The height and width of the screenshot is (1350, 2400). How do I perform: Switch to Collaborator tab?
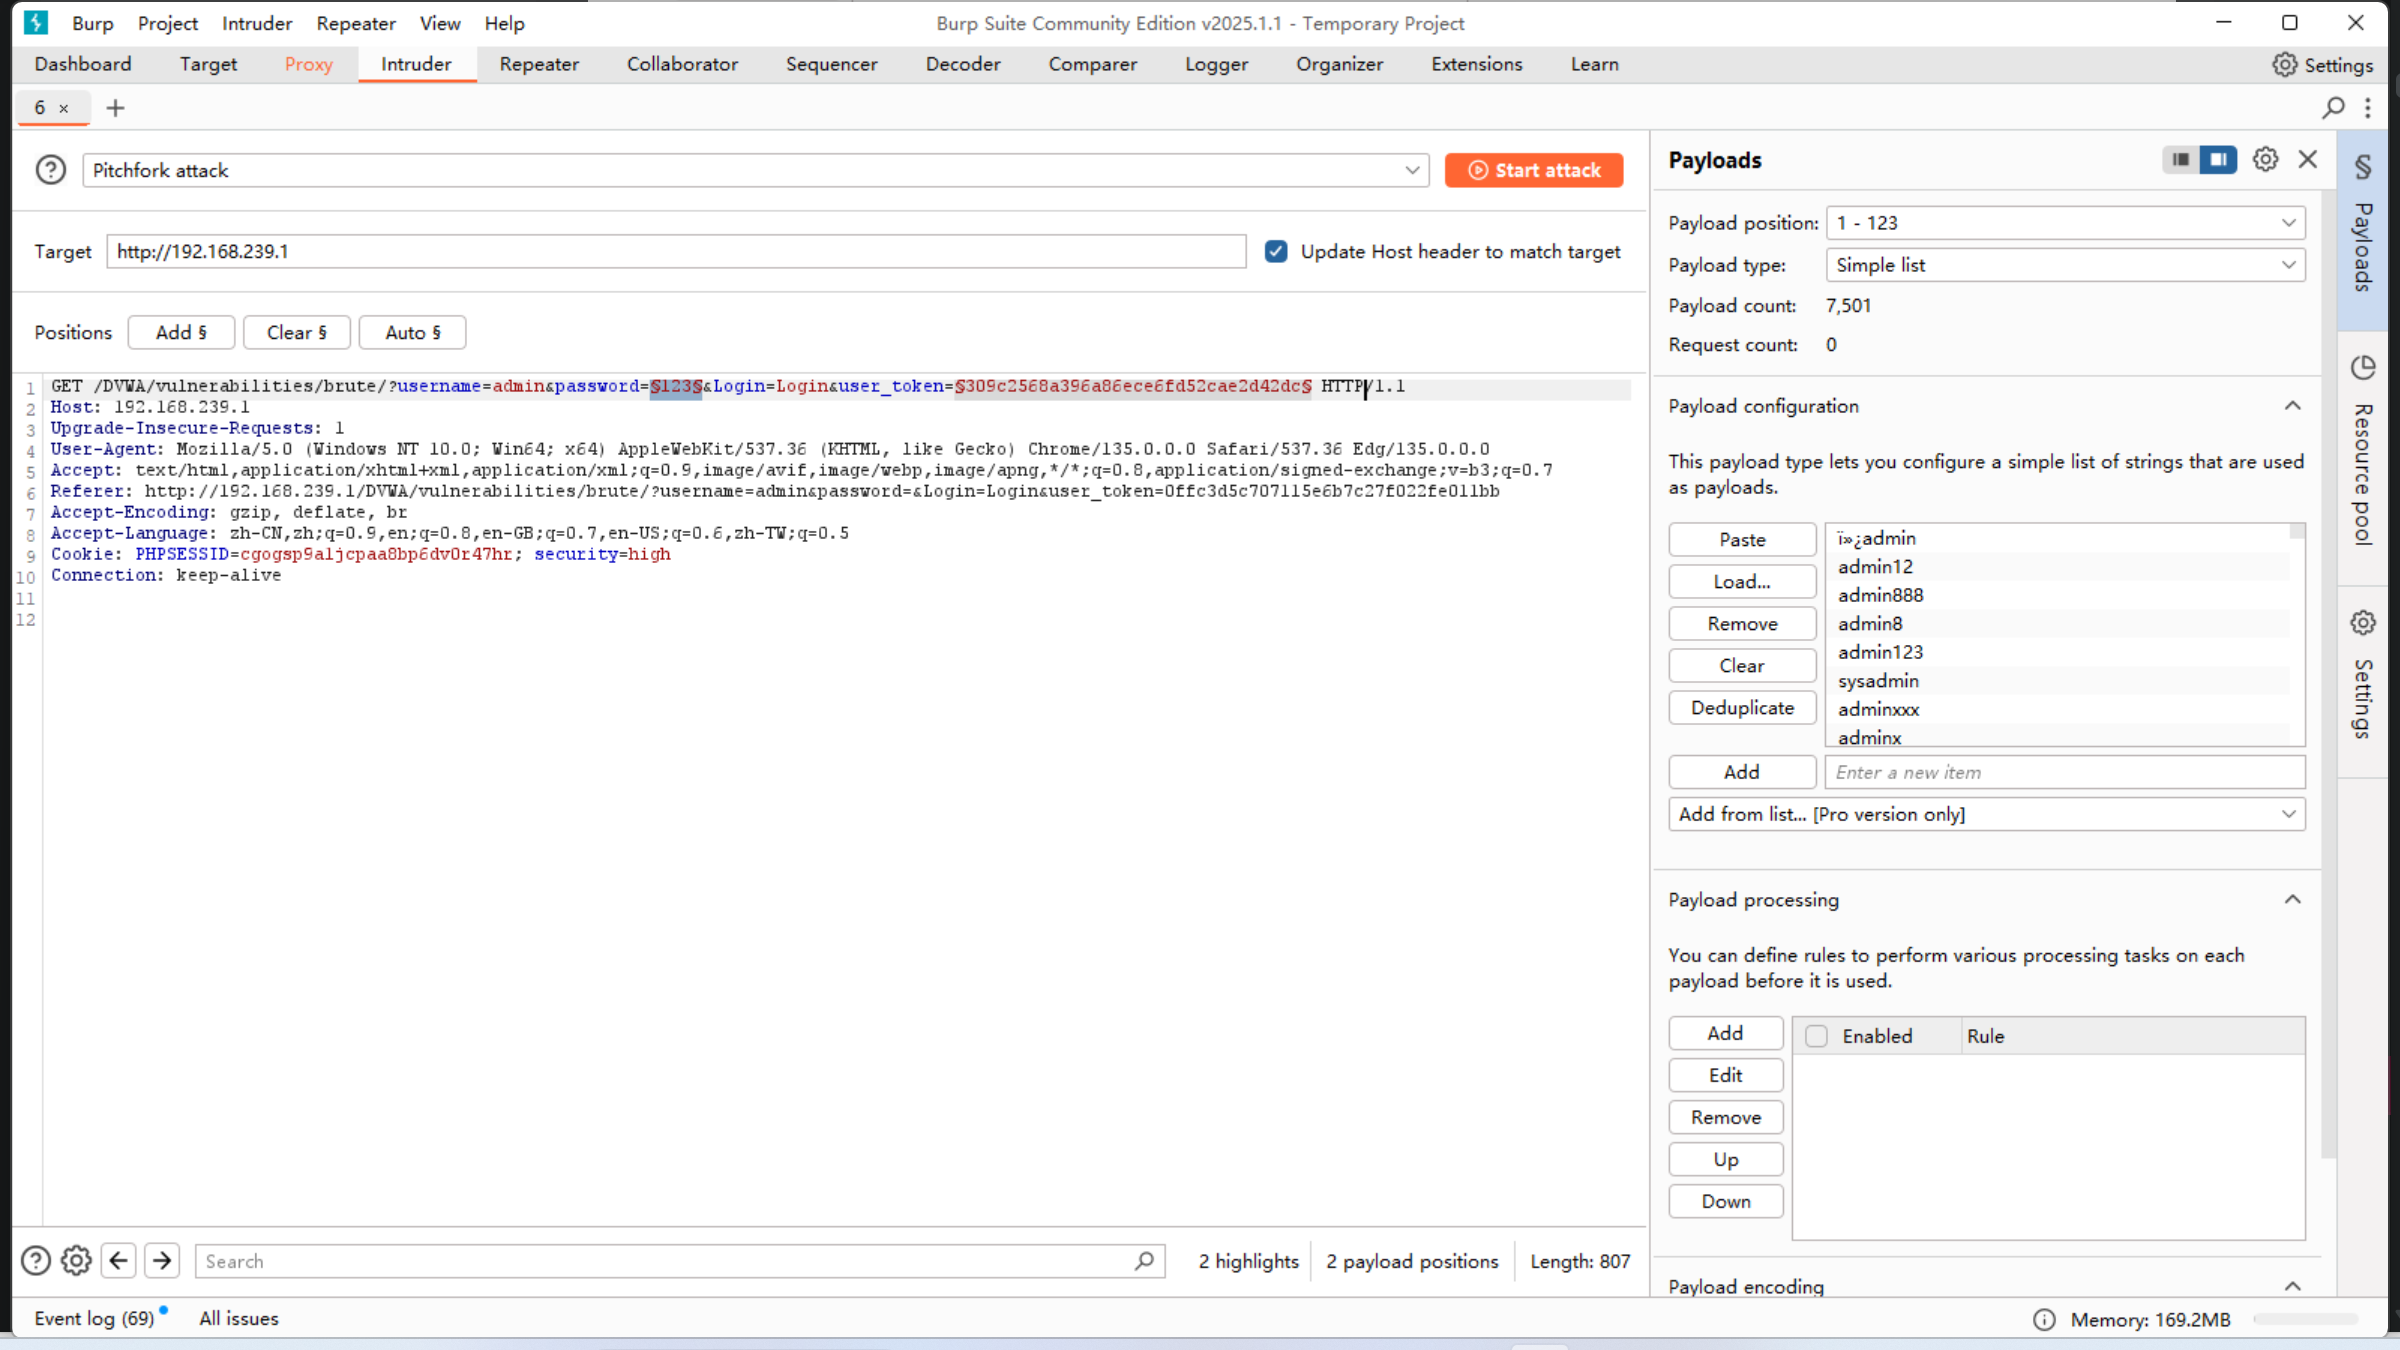682,64
